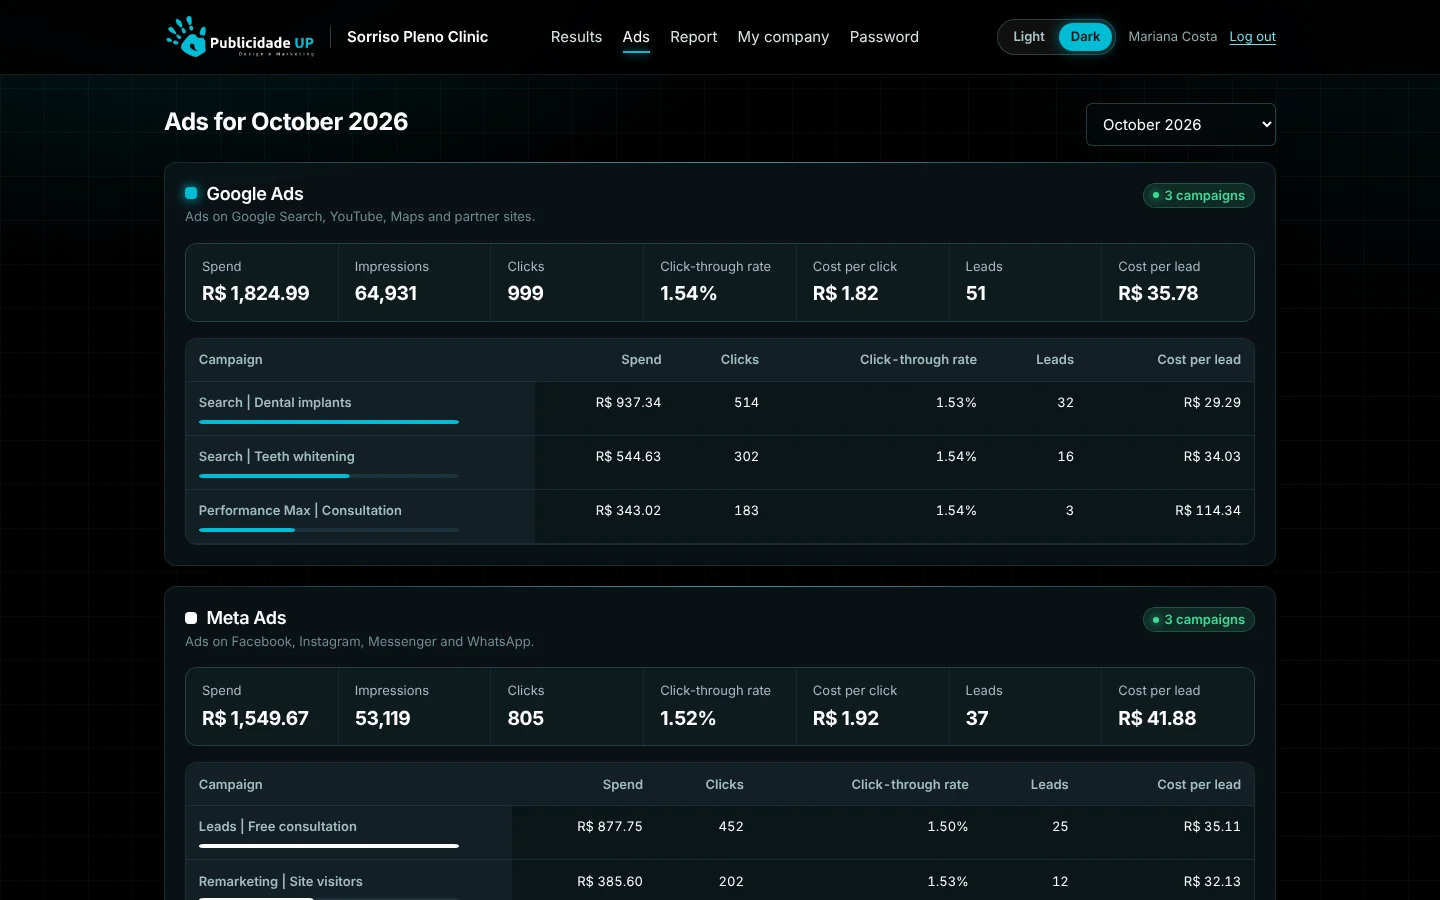Click Meta spend cell R$ 877.75
The width and height of the screenshot is (1440, 900).
pyautogui.click(x=610, y=826)
